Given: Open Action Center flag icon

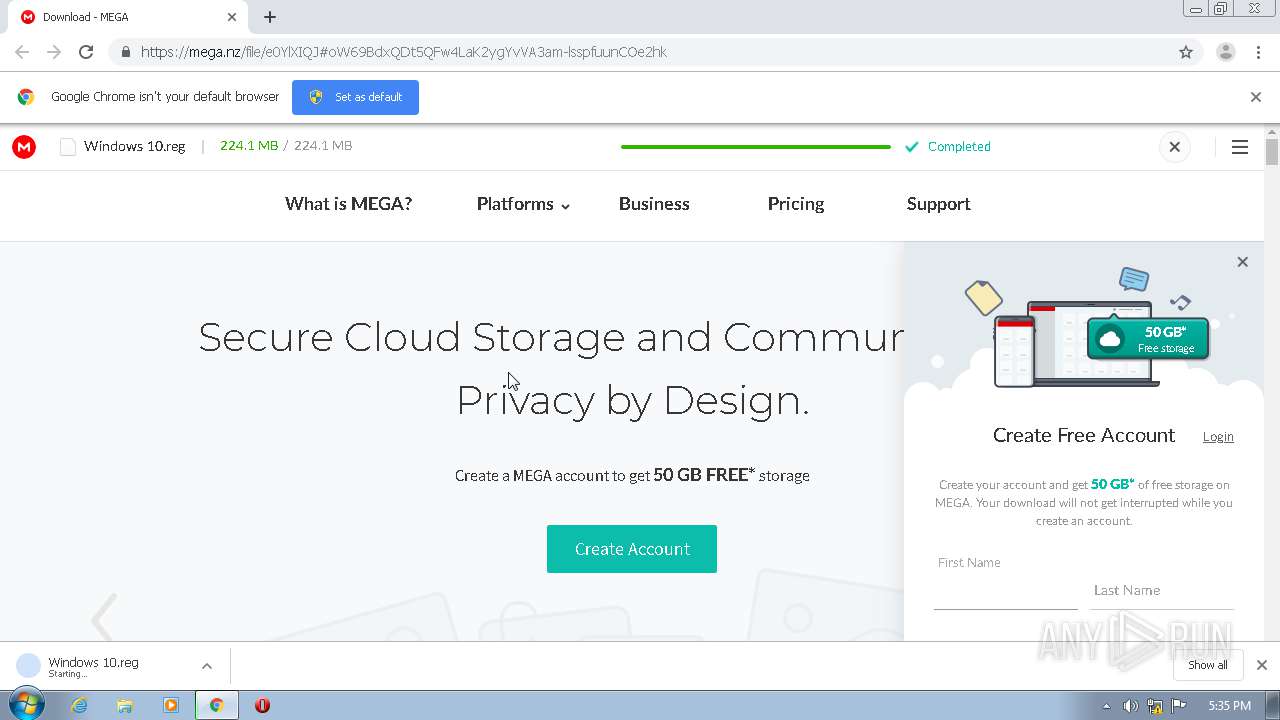Looking at the screenshot, I should (1179, 706).
